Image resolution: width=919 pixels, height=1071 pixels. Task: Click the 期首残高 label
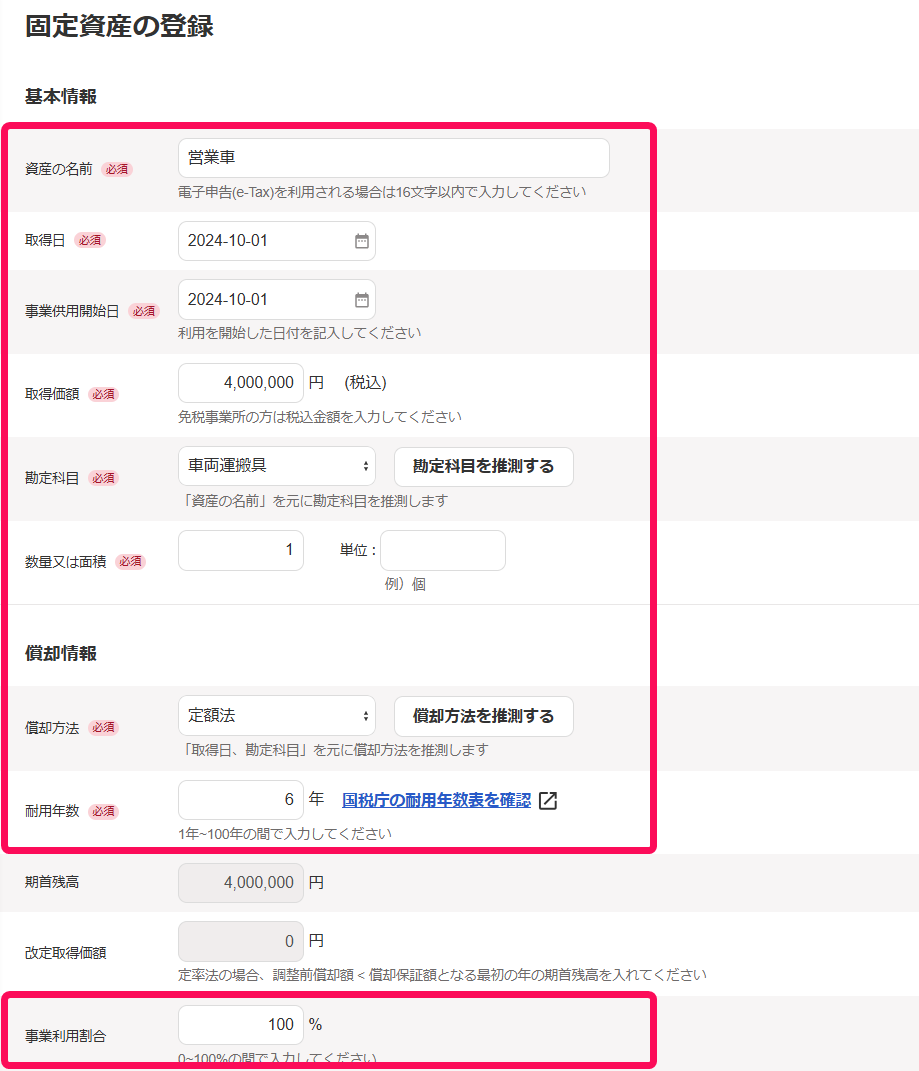[52, 882]
